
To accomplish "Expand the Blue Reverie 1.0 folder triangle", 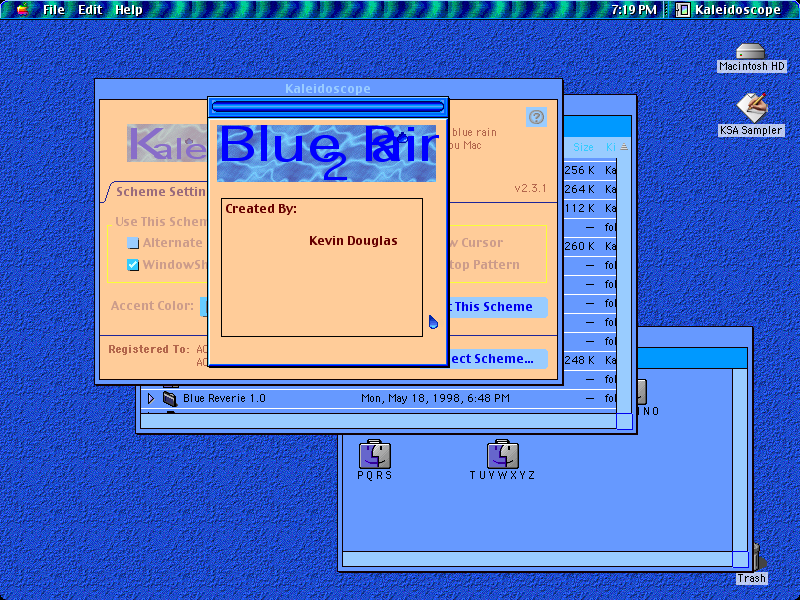I will click(151, 398).
